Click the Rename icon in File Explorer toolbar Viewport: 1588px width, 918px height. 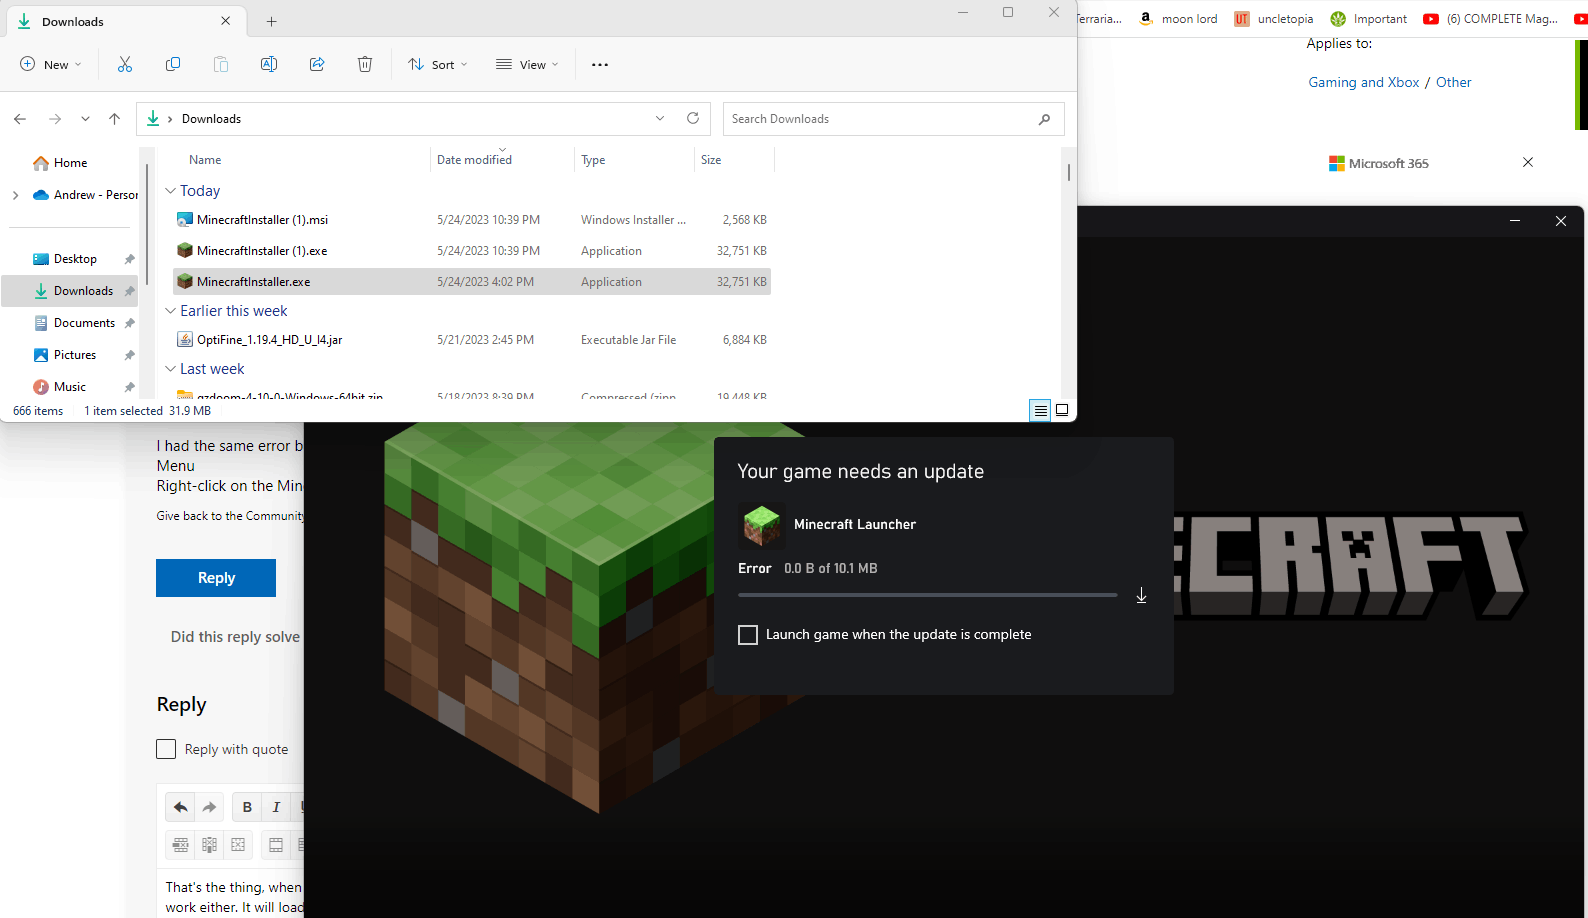pos(269,64)
